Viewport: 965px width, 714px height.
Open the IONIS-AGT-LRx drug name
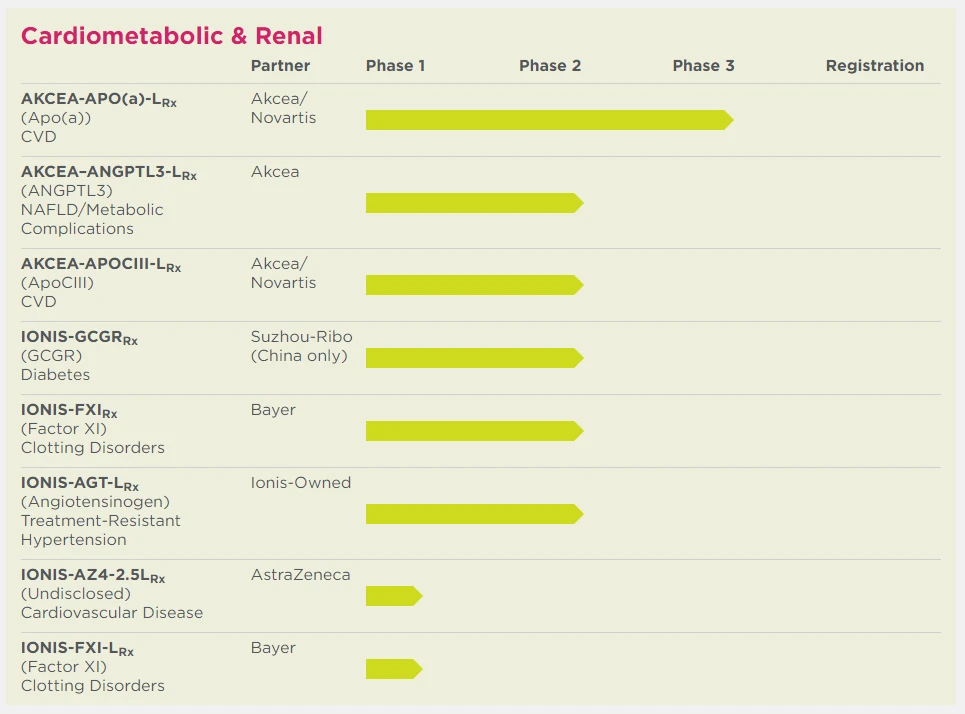click(80, 484)
